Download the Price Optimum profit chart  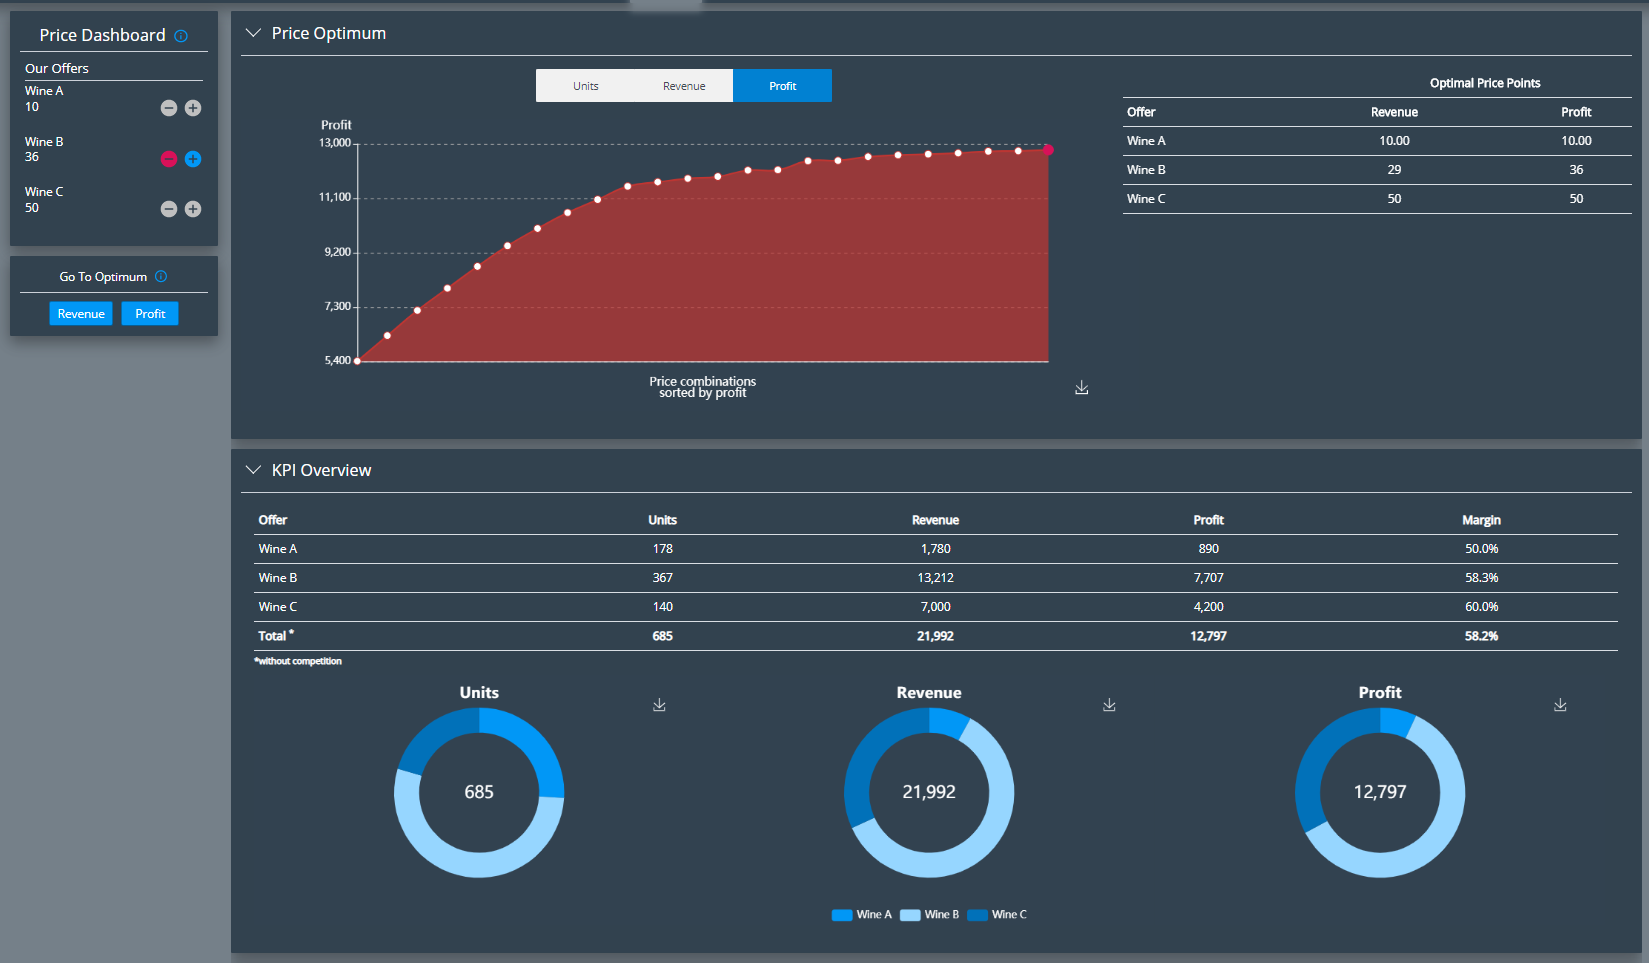[x=1081, y=388]
